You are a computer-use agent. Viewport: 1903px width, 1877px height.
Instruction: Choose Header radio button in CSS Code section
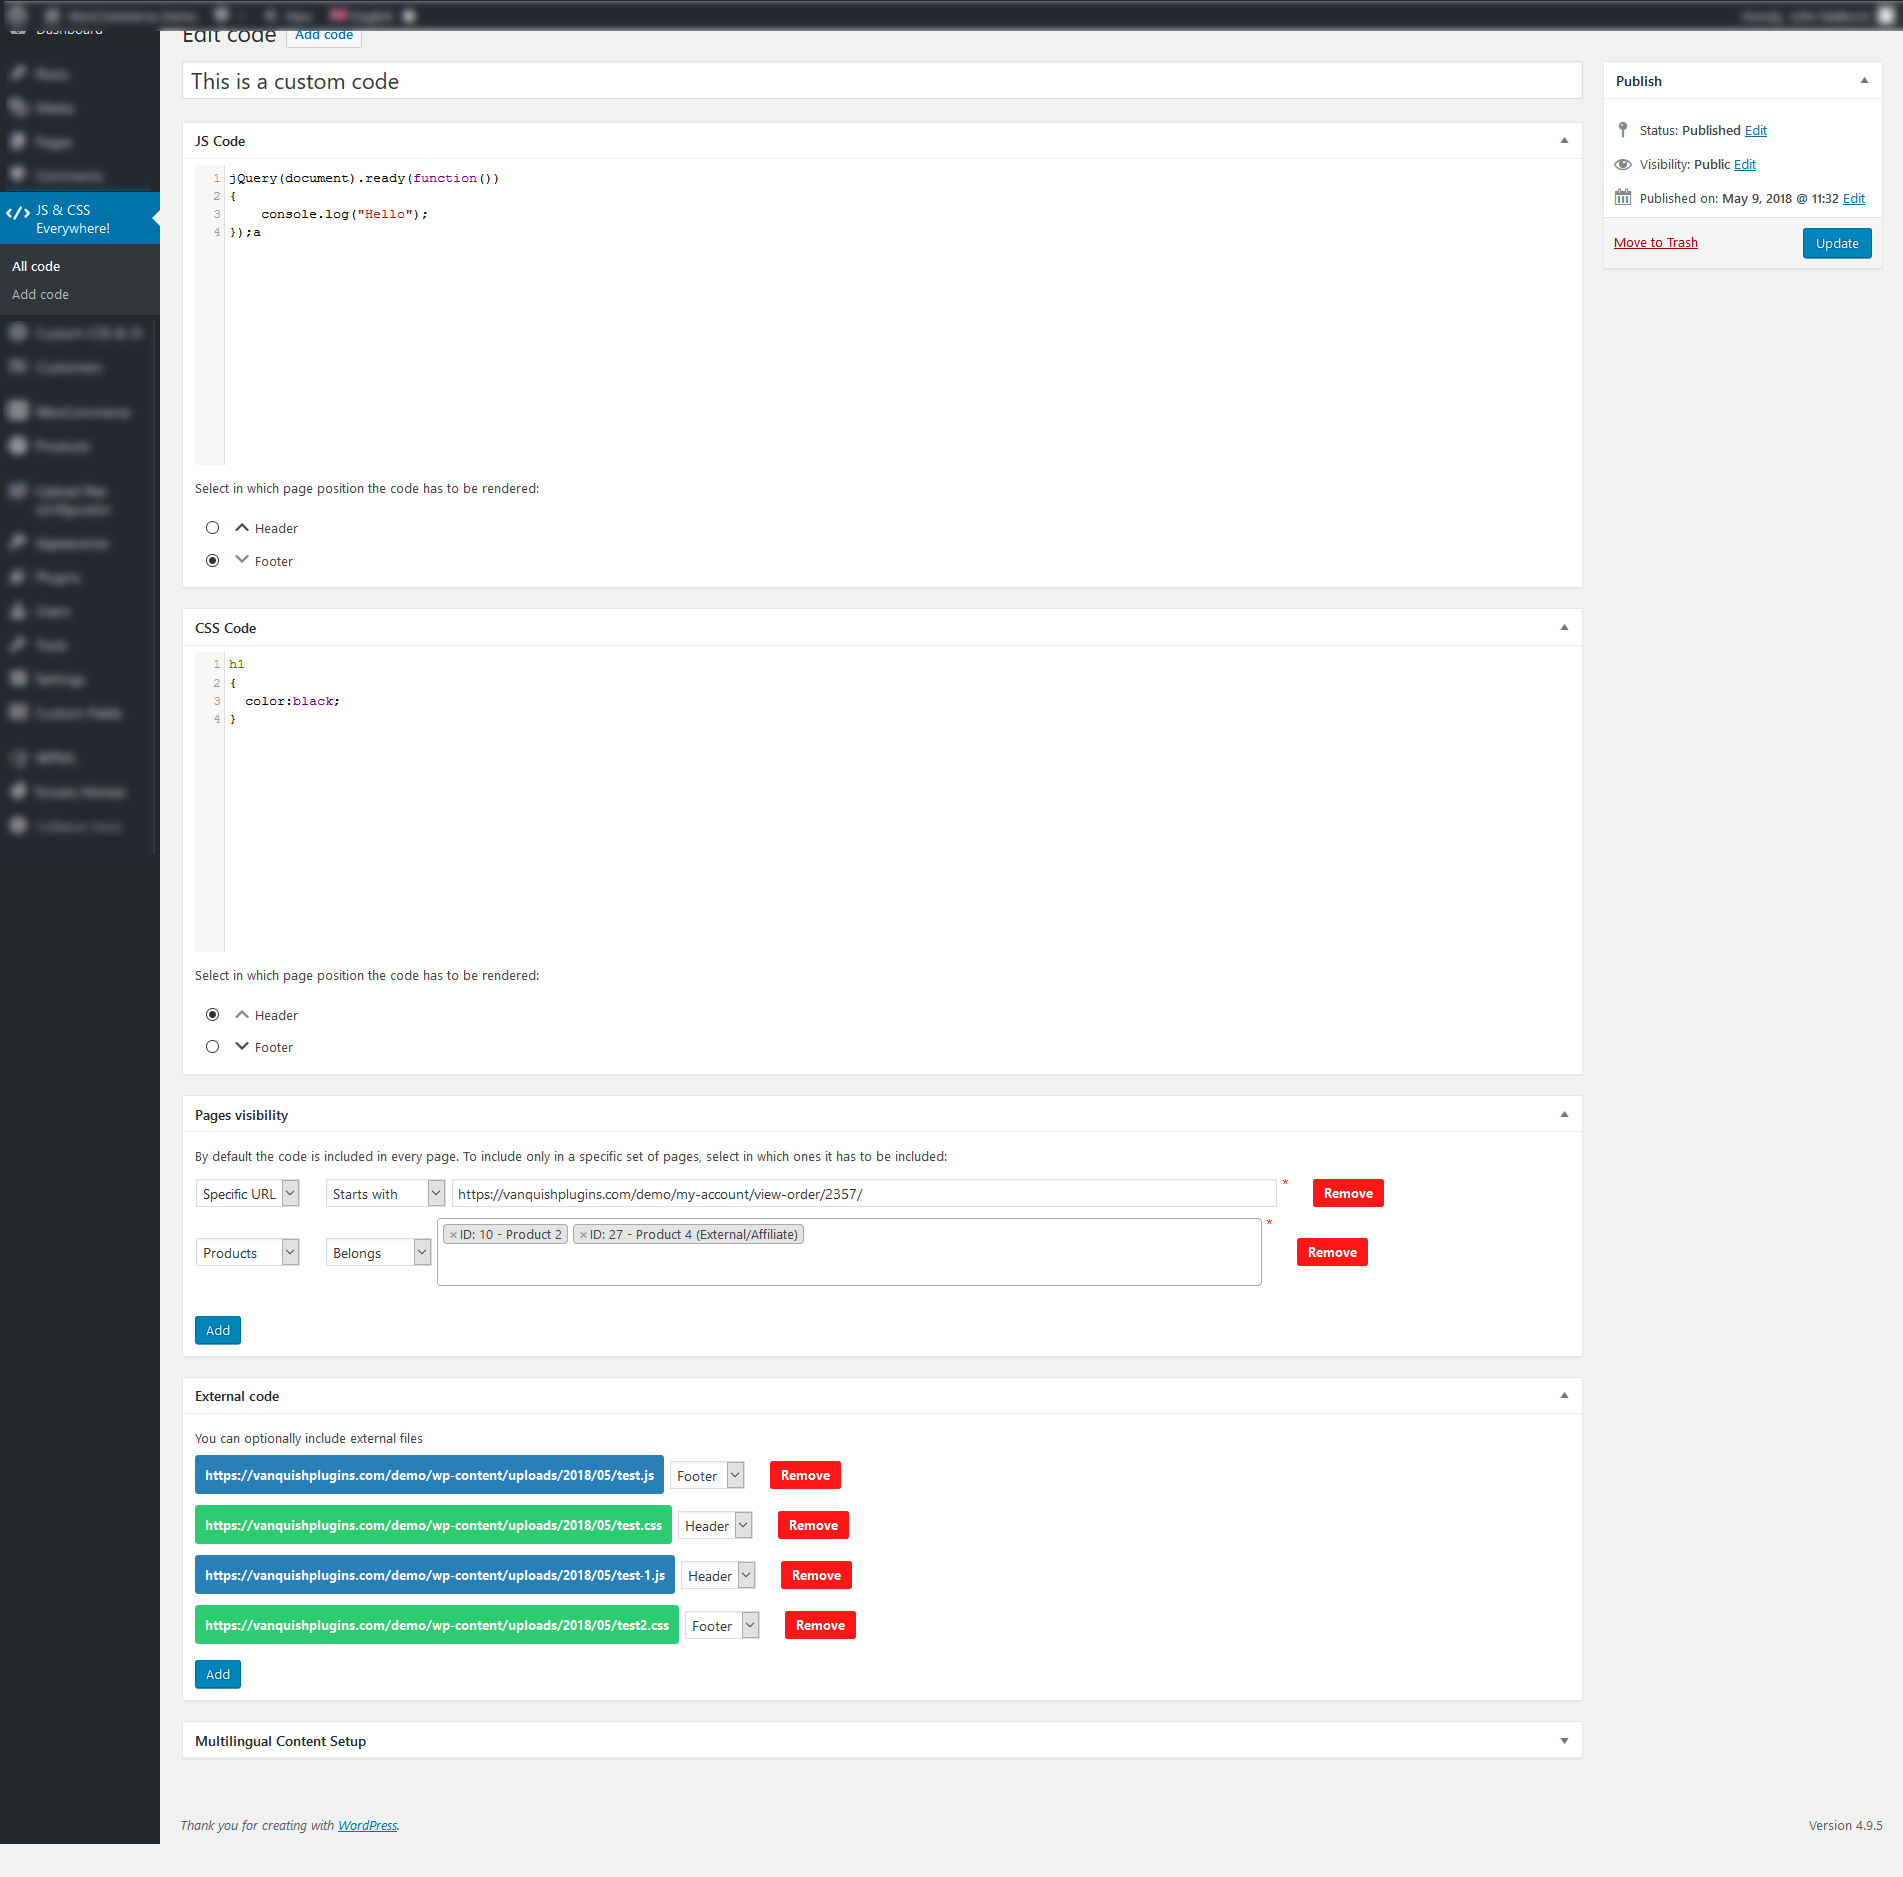(x=212, y=1015)
